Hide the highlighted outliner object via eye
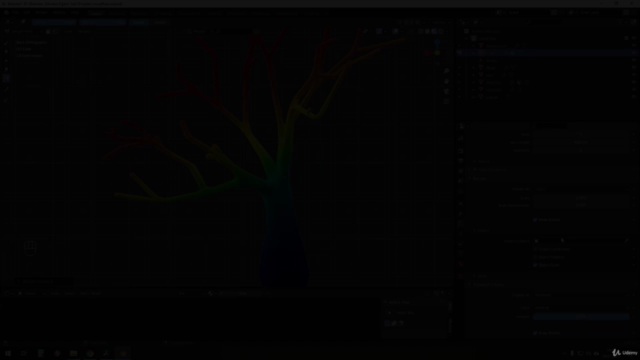 click(633, 53)
